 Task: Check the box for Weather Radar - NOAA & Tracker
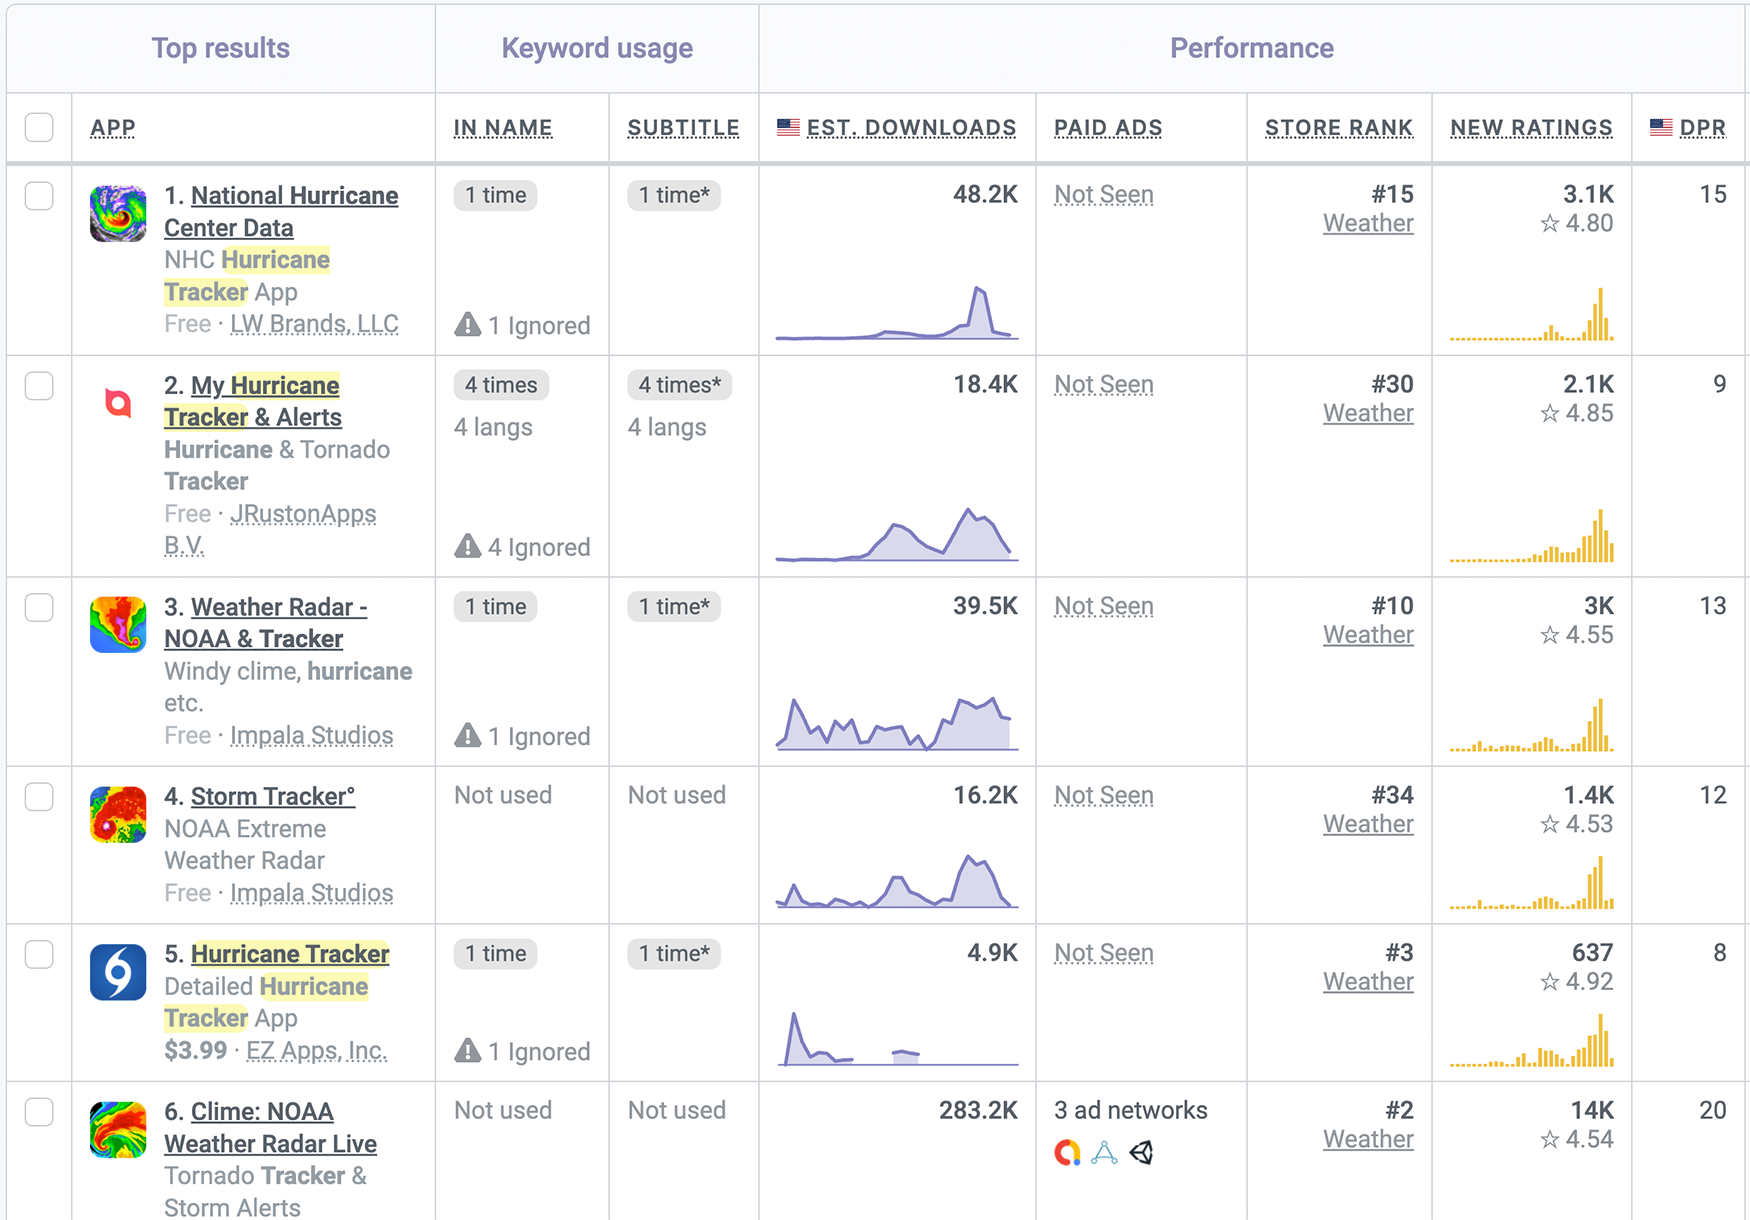point(39,607)
